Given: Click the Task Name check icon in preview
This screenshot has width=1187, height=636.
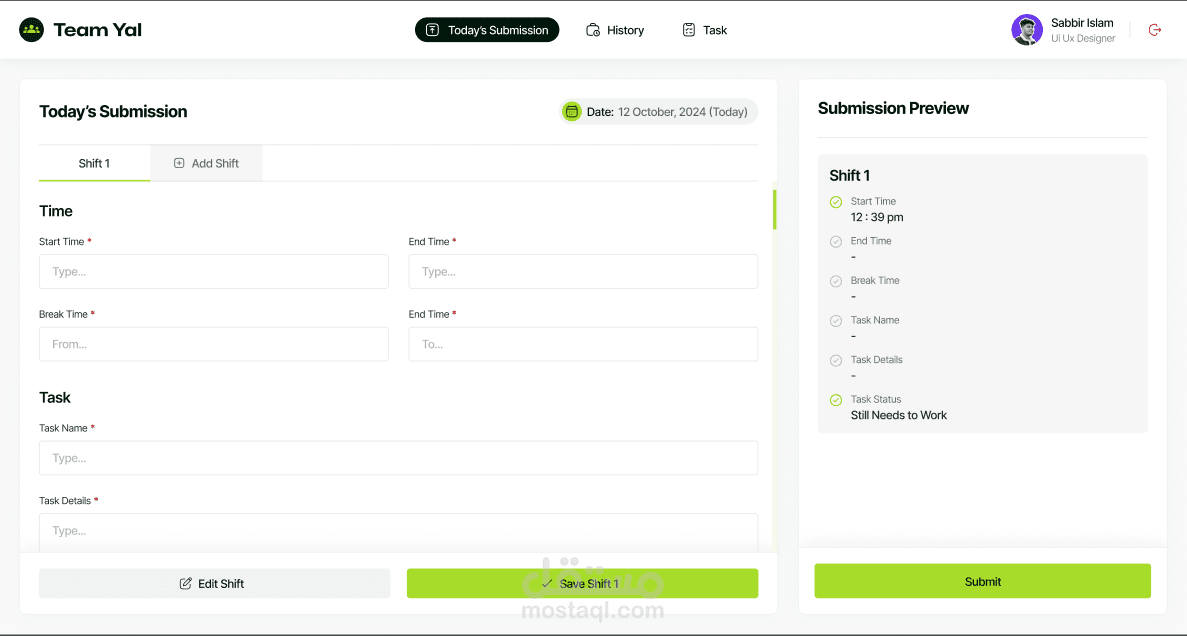Looking at the screenshot, I should click(x=836, y=321).
